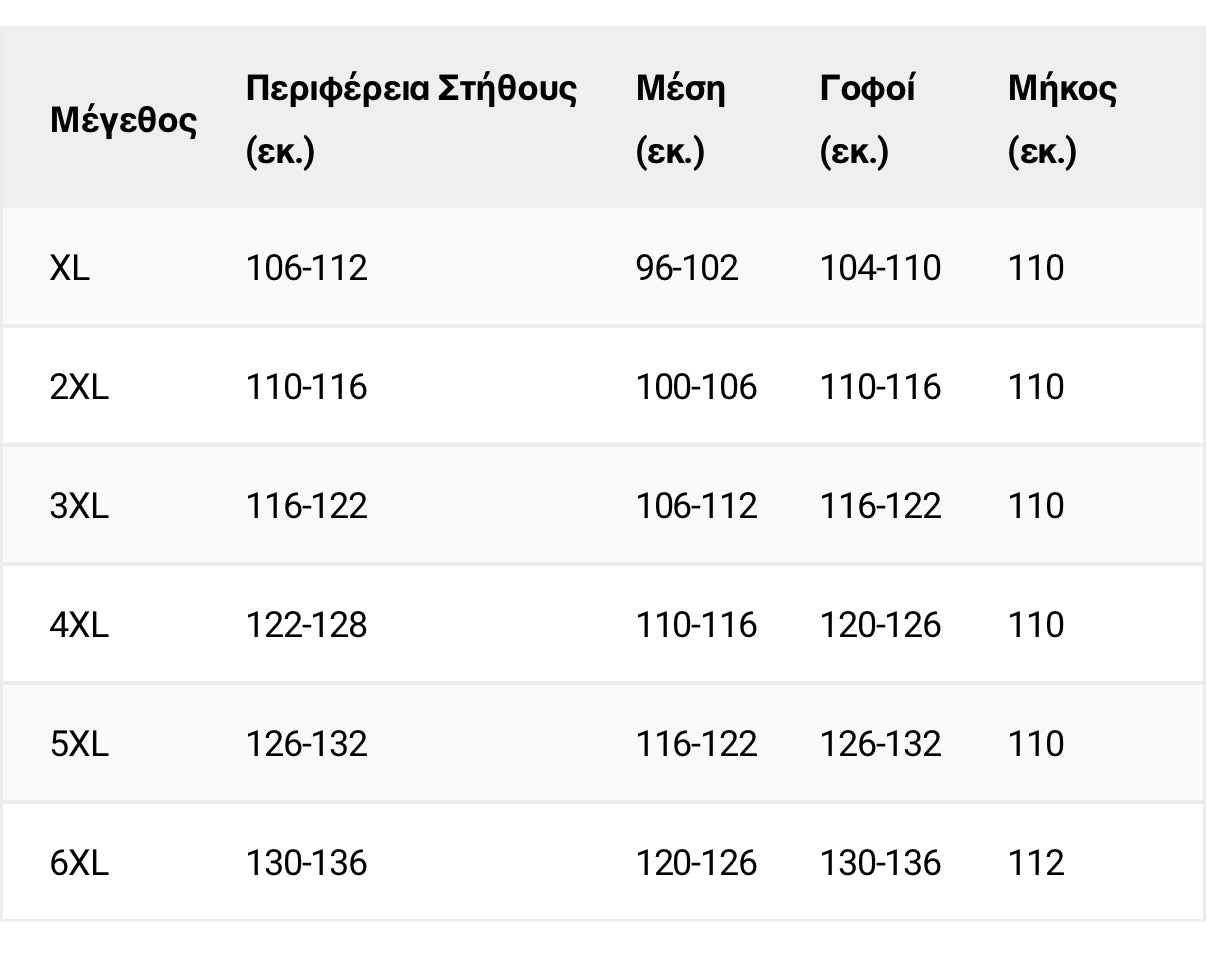Click the 2XL size label

[79, 387]
